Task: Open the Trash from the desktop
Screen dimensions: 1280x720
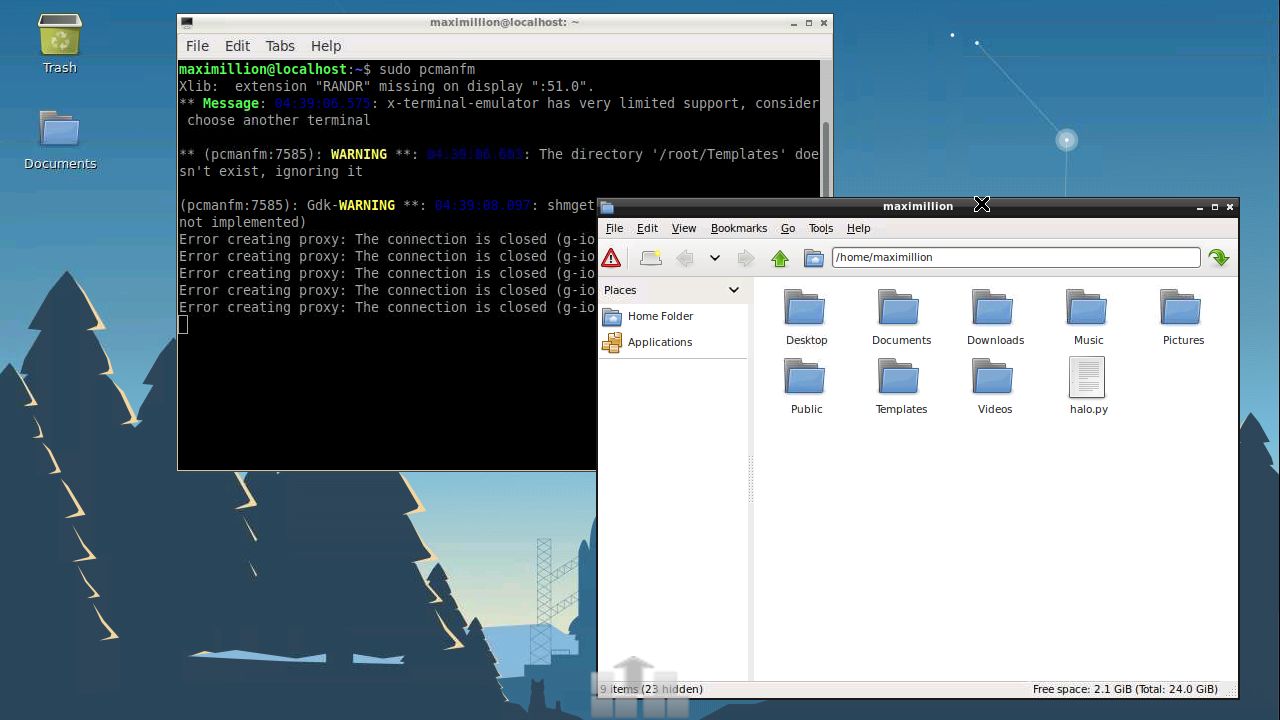Action: click(x=59, y=38)
